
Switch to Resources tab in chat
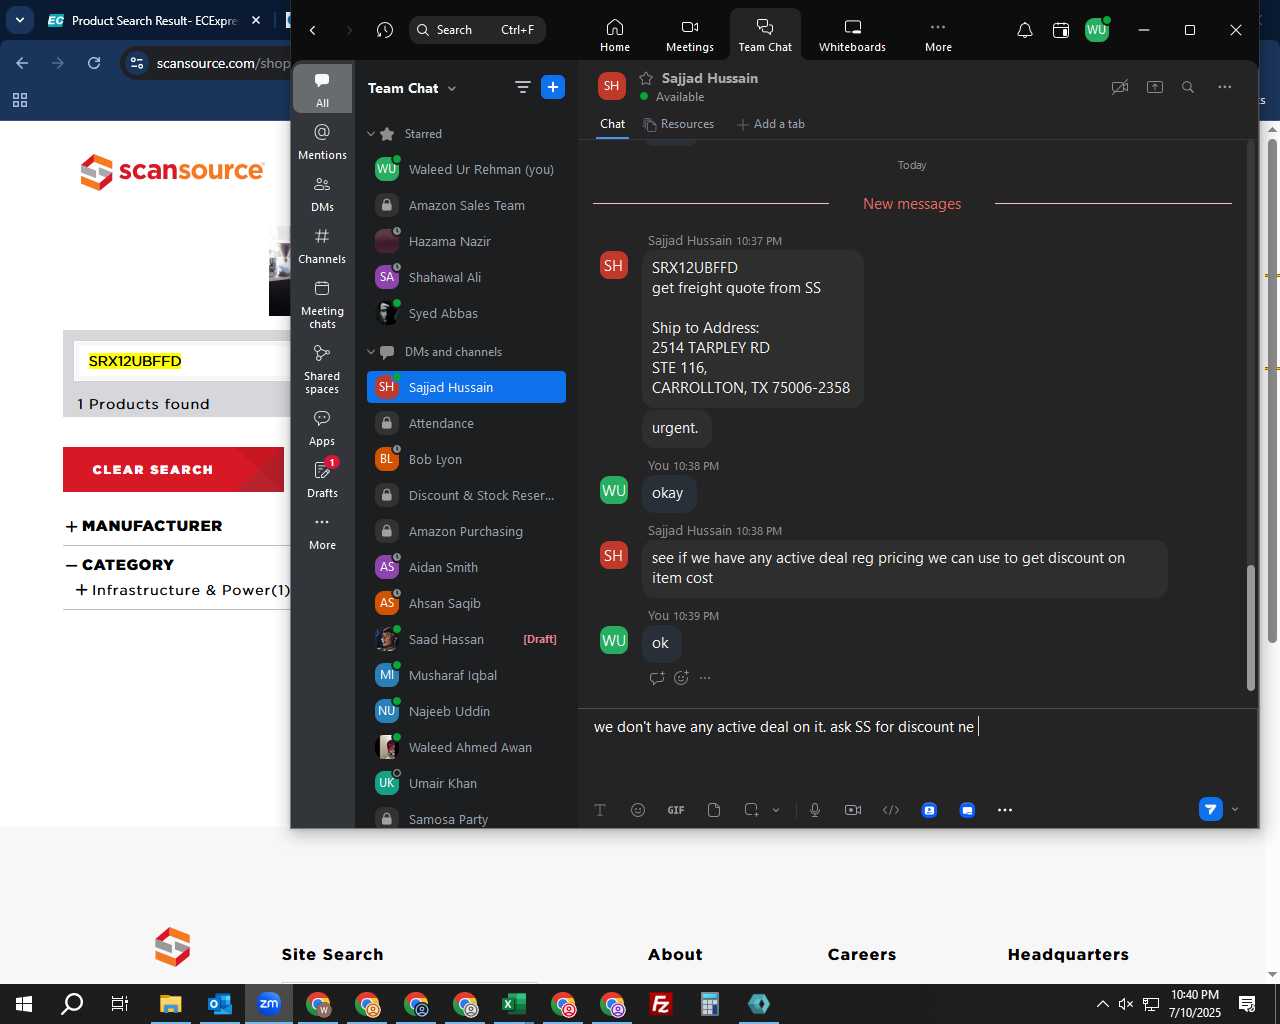679,124
